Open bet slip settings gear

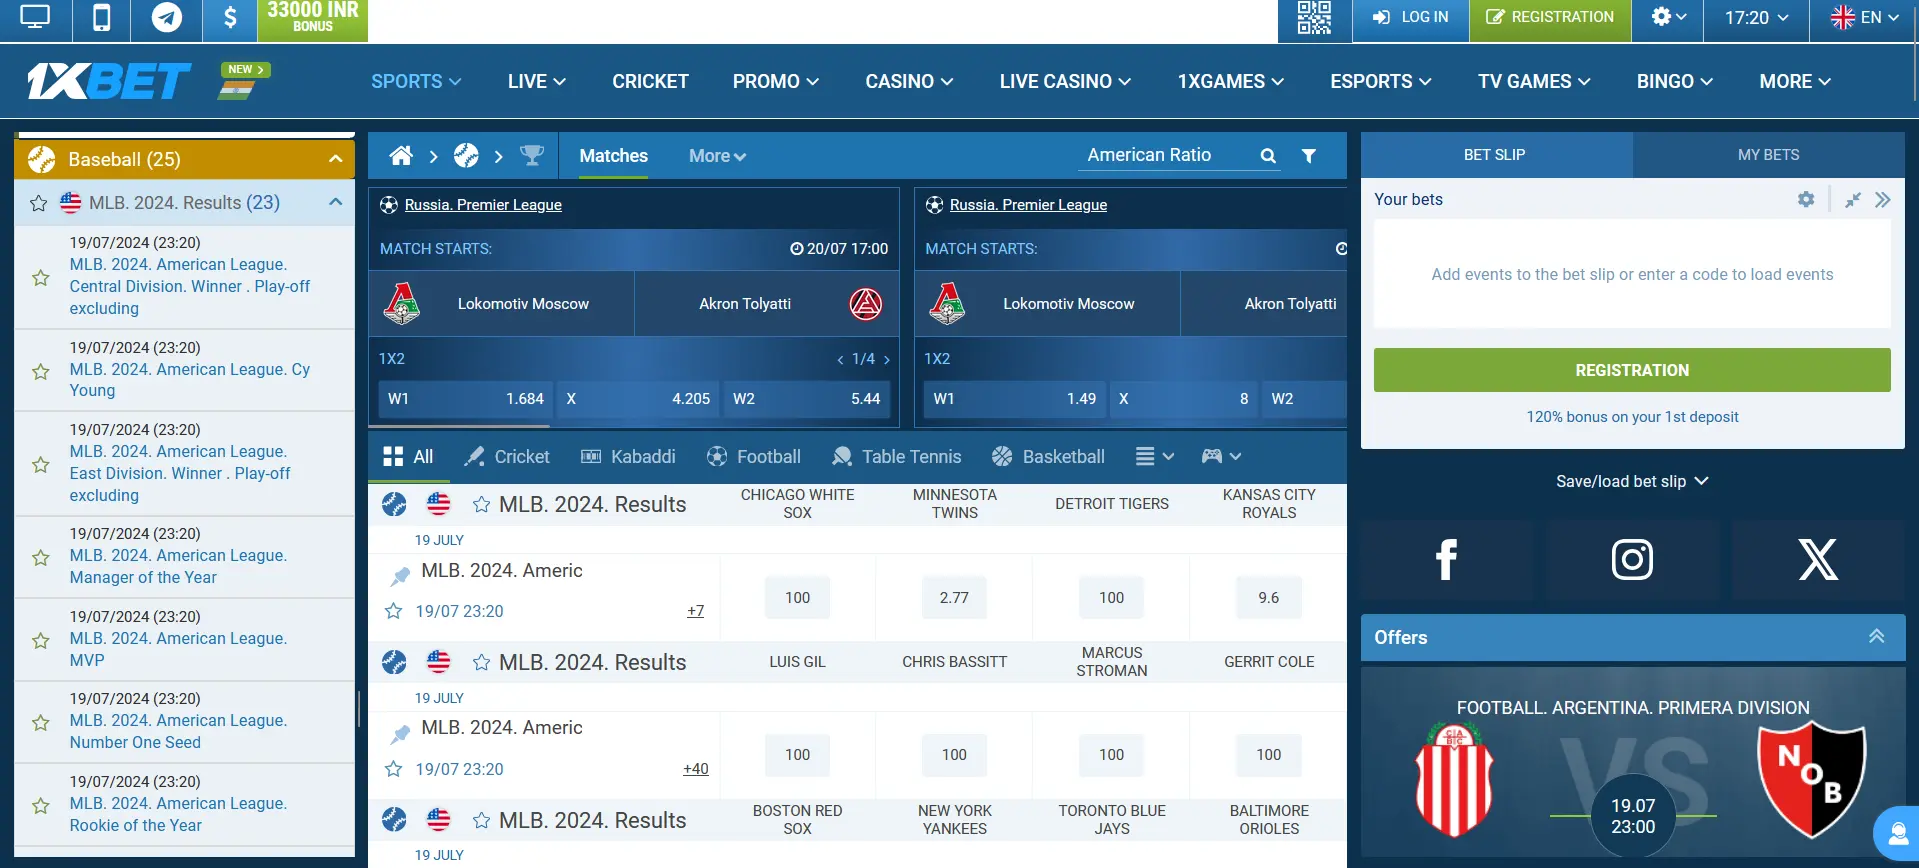point(1806,199)
